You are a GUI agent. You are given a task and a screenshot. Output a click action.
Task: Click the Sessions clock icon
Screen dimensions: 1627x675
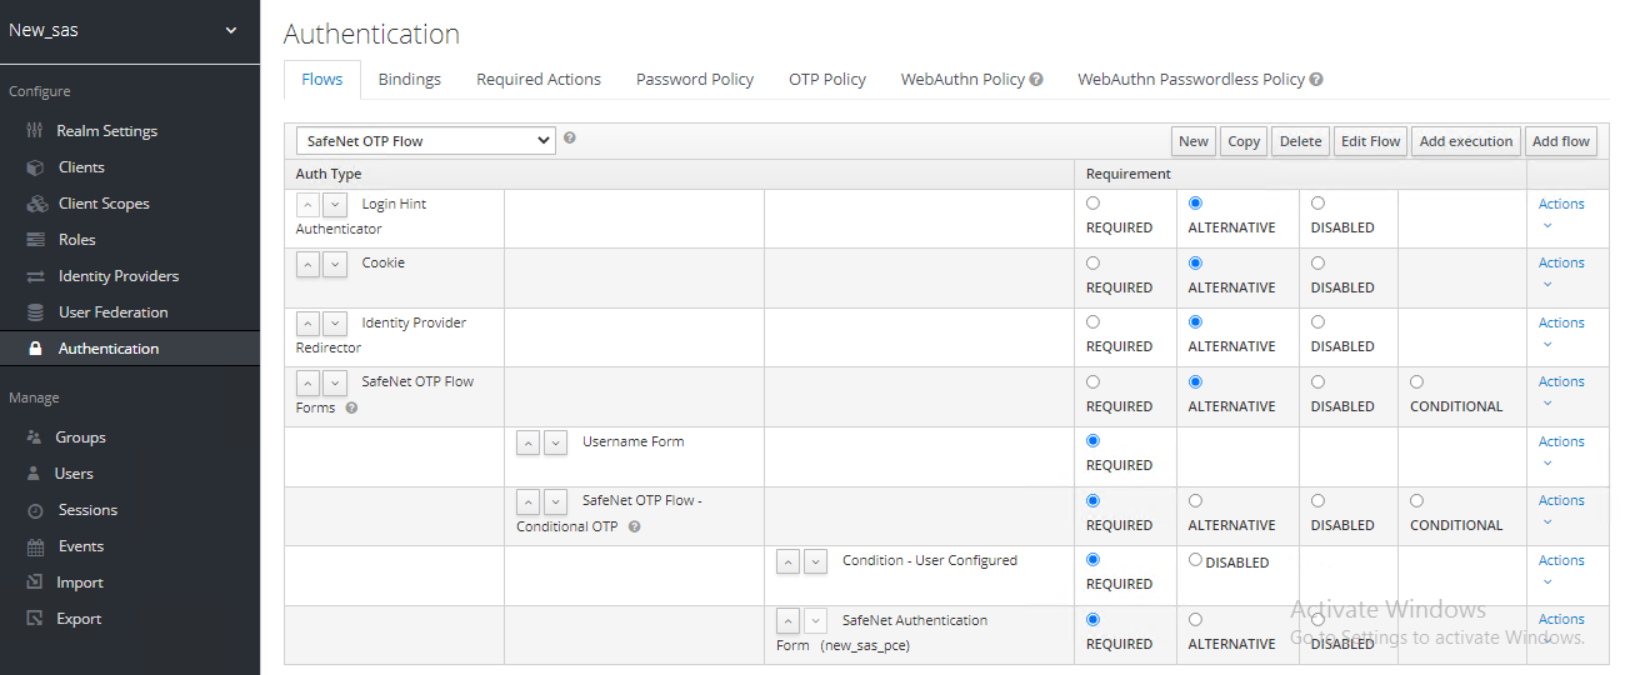(x=35, y=510)
